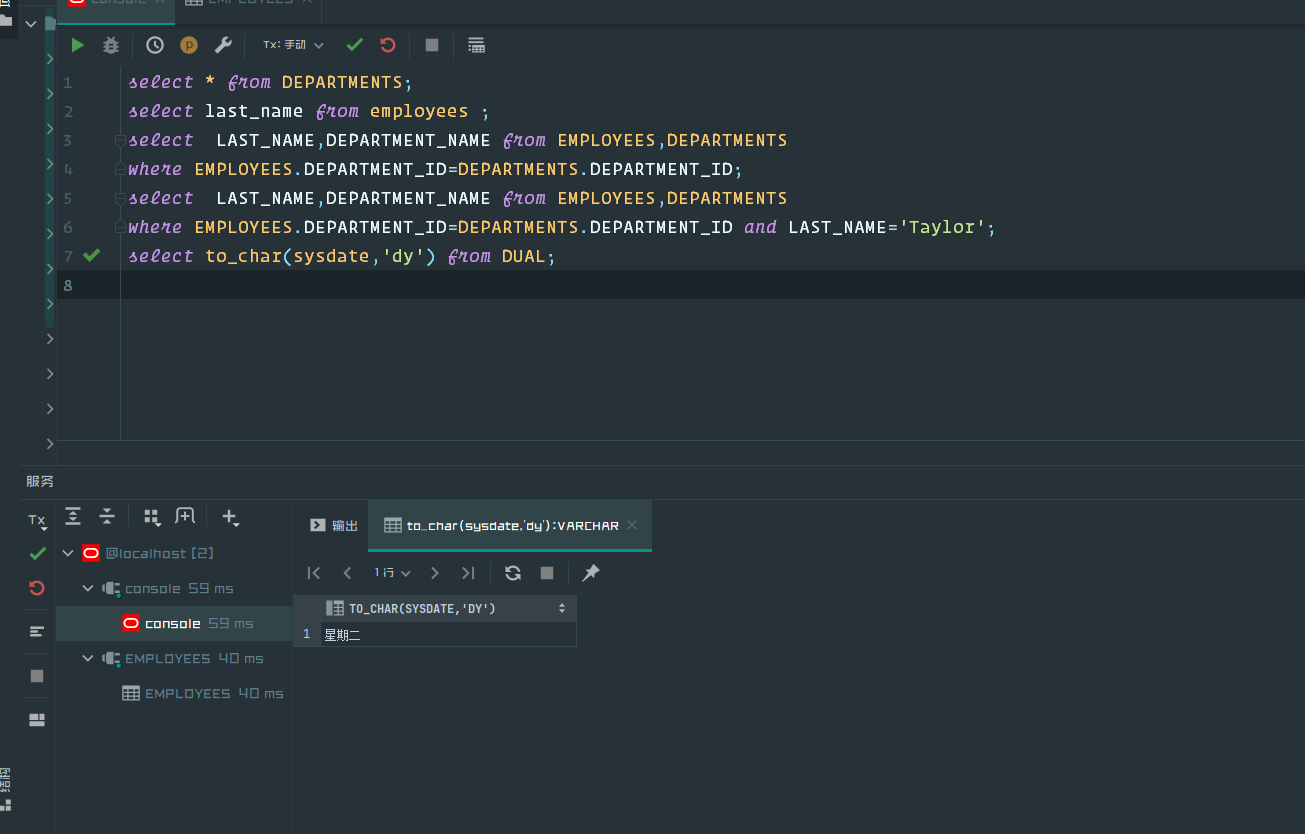
Task: Add a service with the plus icon
Action: pos(230,517)
